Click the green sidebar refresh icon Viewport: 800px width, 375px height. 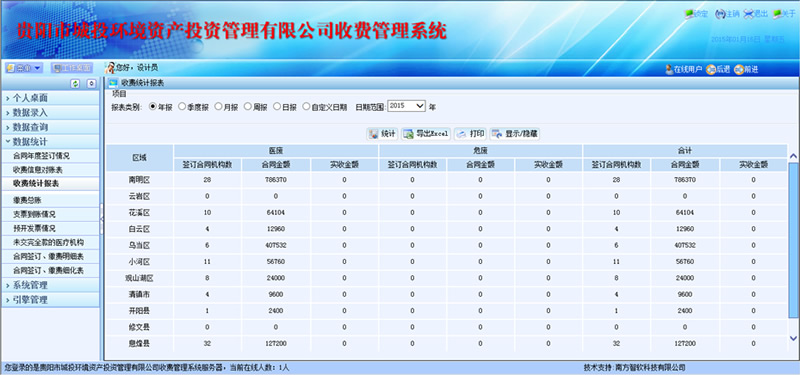click(x=76, y=84)
